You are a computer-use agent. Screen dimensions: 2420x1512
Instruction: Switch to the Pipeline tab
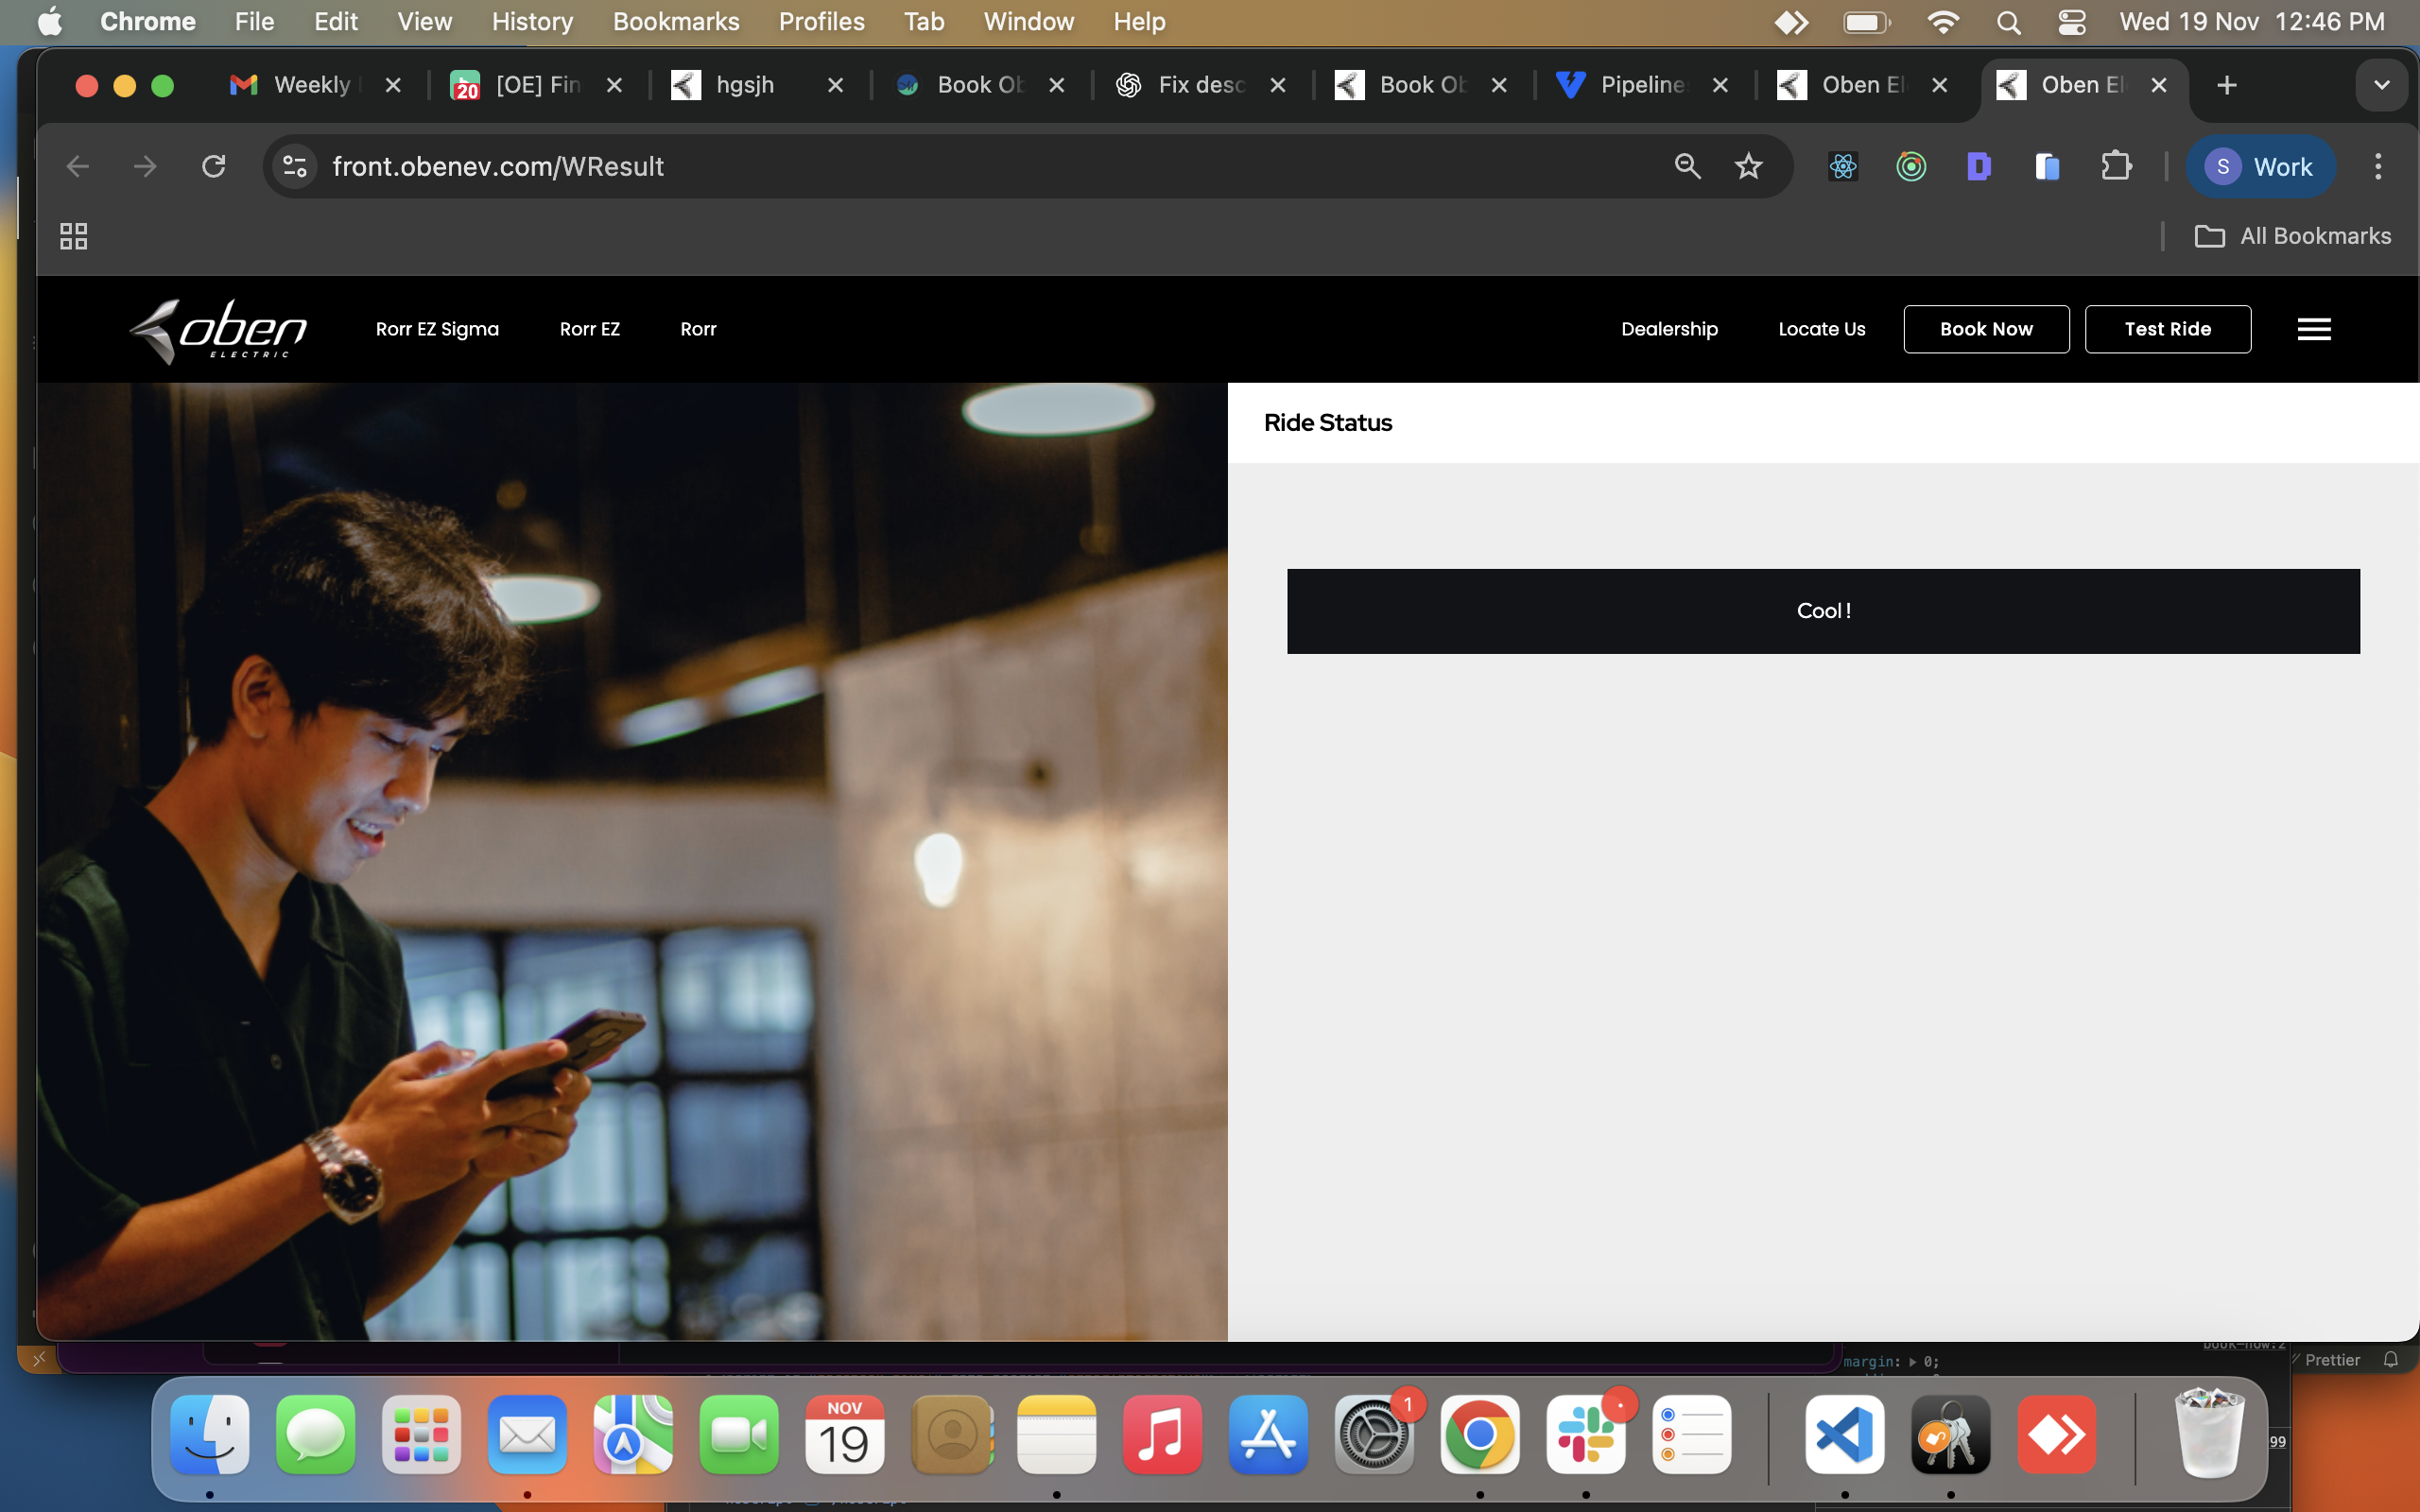1640,85
